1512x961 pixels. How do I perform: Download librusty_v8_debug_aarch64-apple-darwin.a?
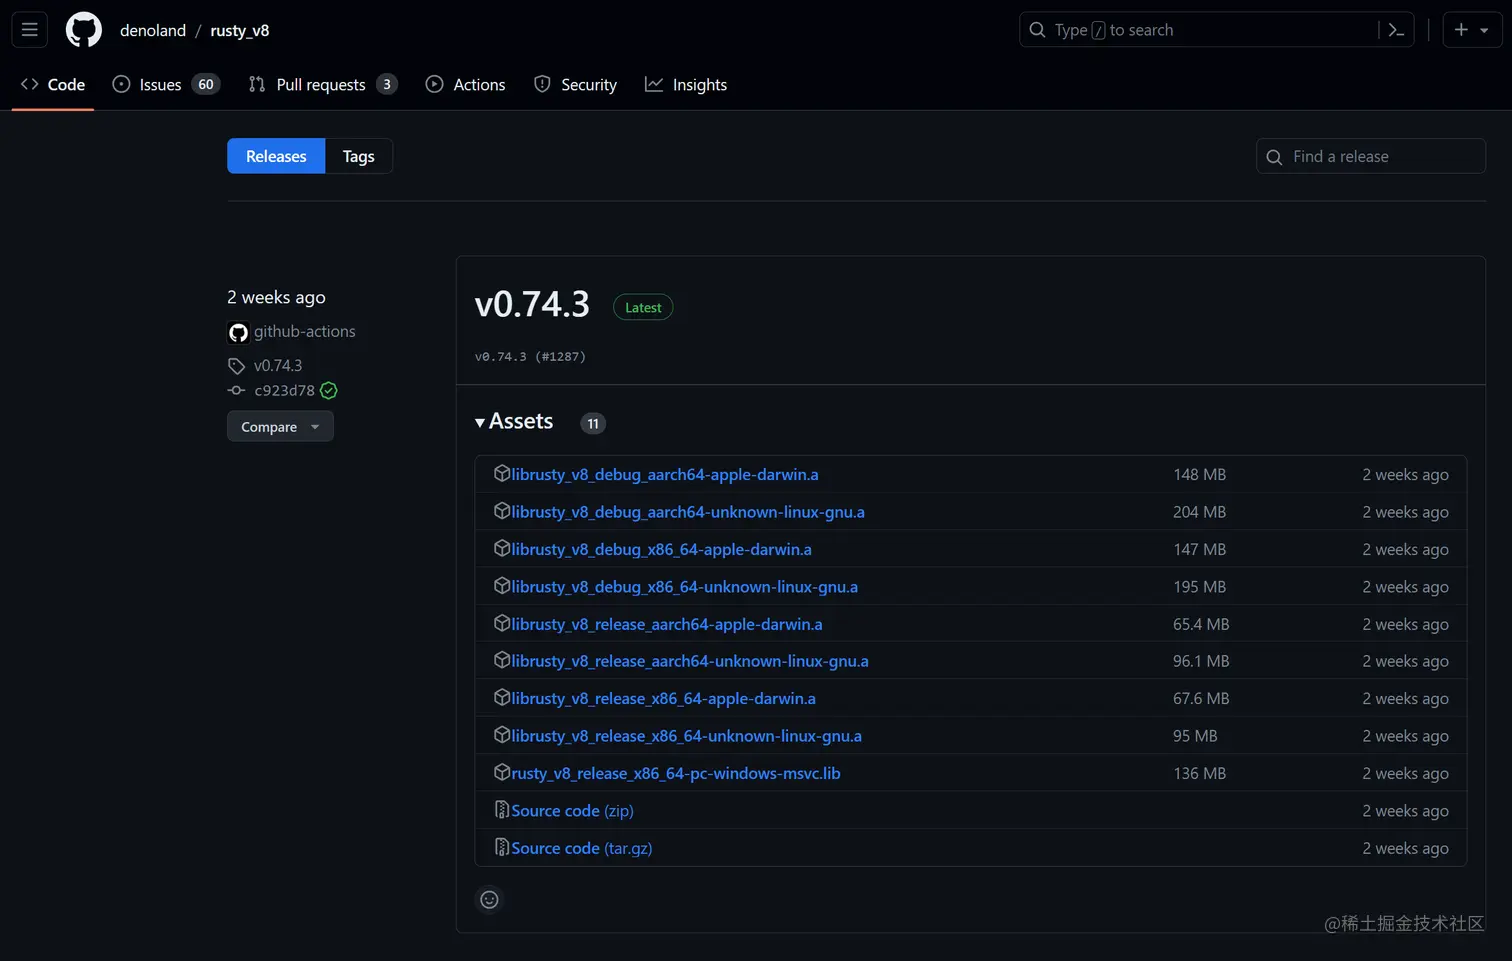(x=665, y=474)
